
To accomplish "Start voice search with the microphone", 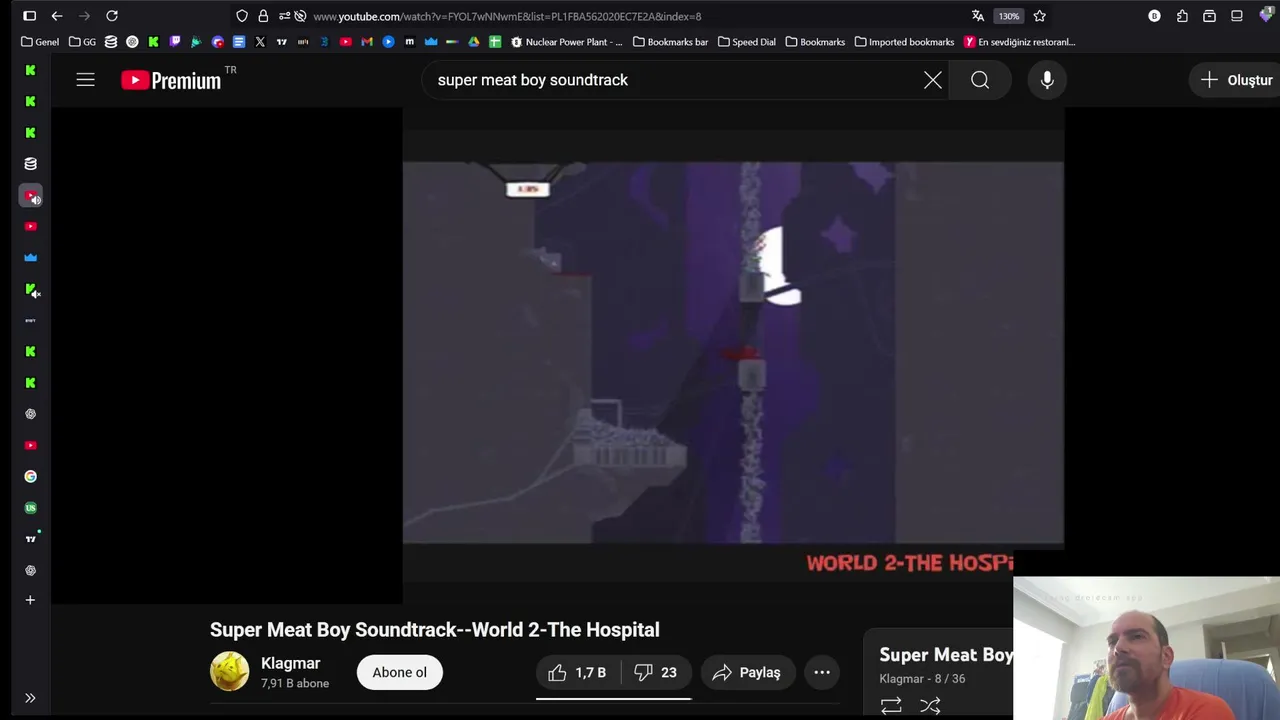I will pos(1047,80).
